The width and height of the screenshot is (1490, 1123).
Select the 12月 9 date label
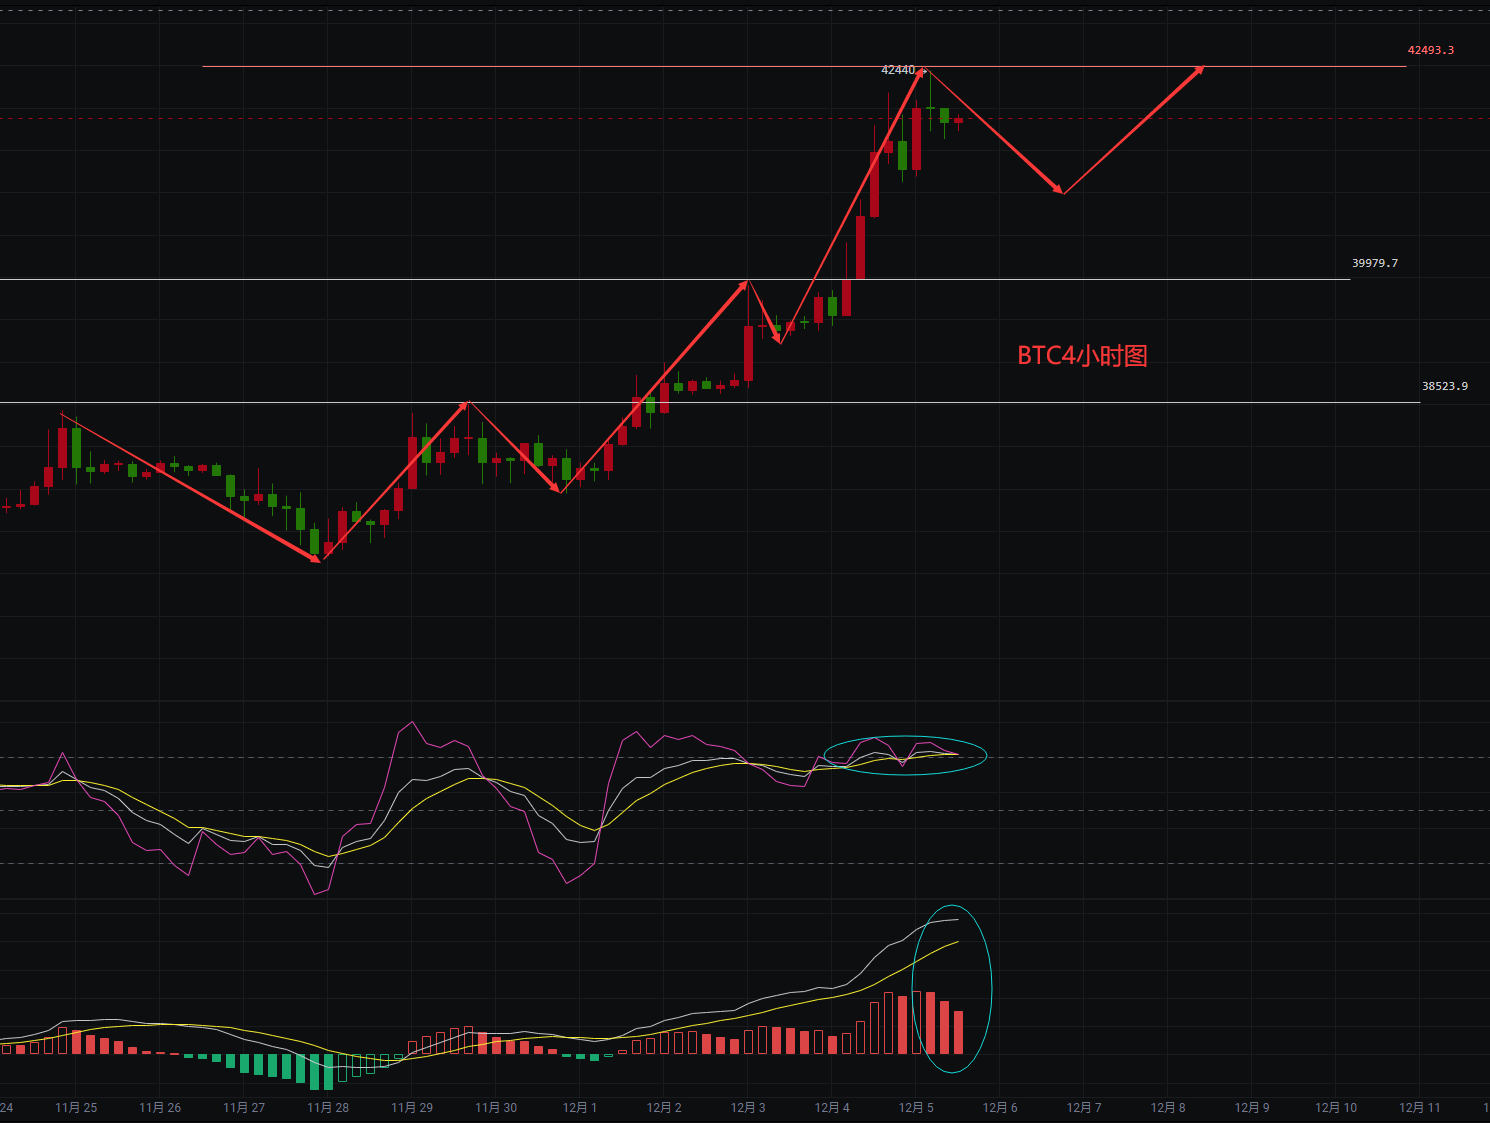tap(1252, 1107)
